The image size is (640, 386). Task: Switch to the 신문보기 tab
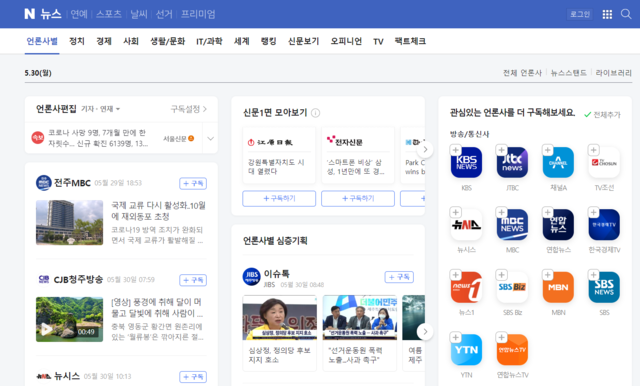pos(303,41)
